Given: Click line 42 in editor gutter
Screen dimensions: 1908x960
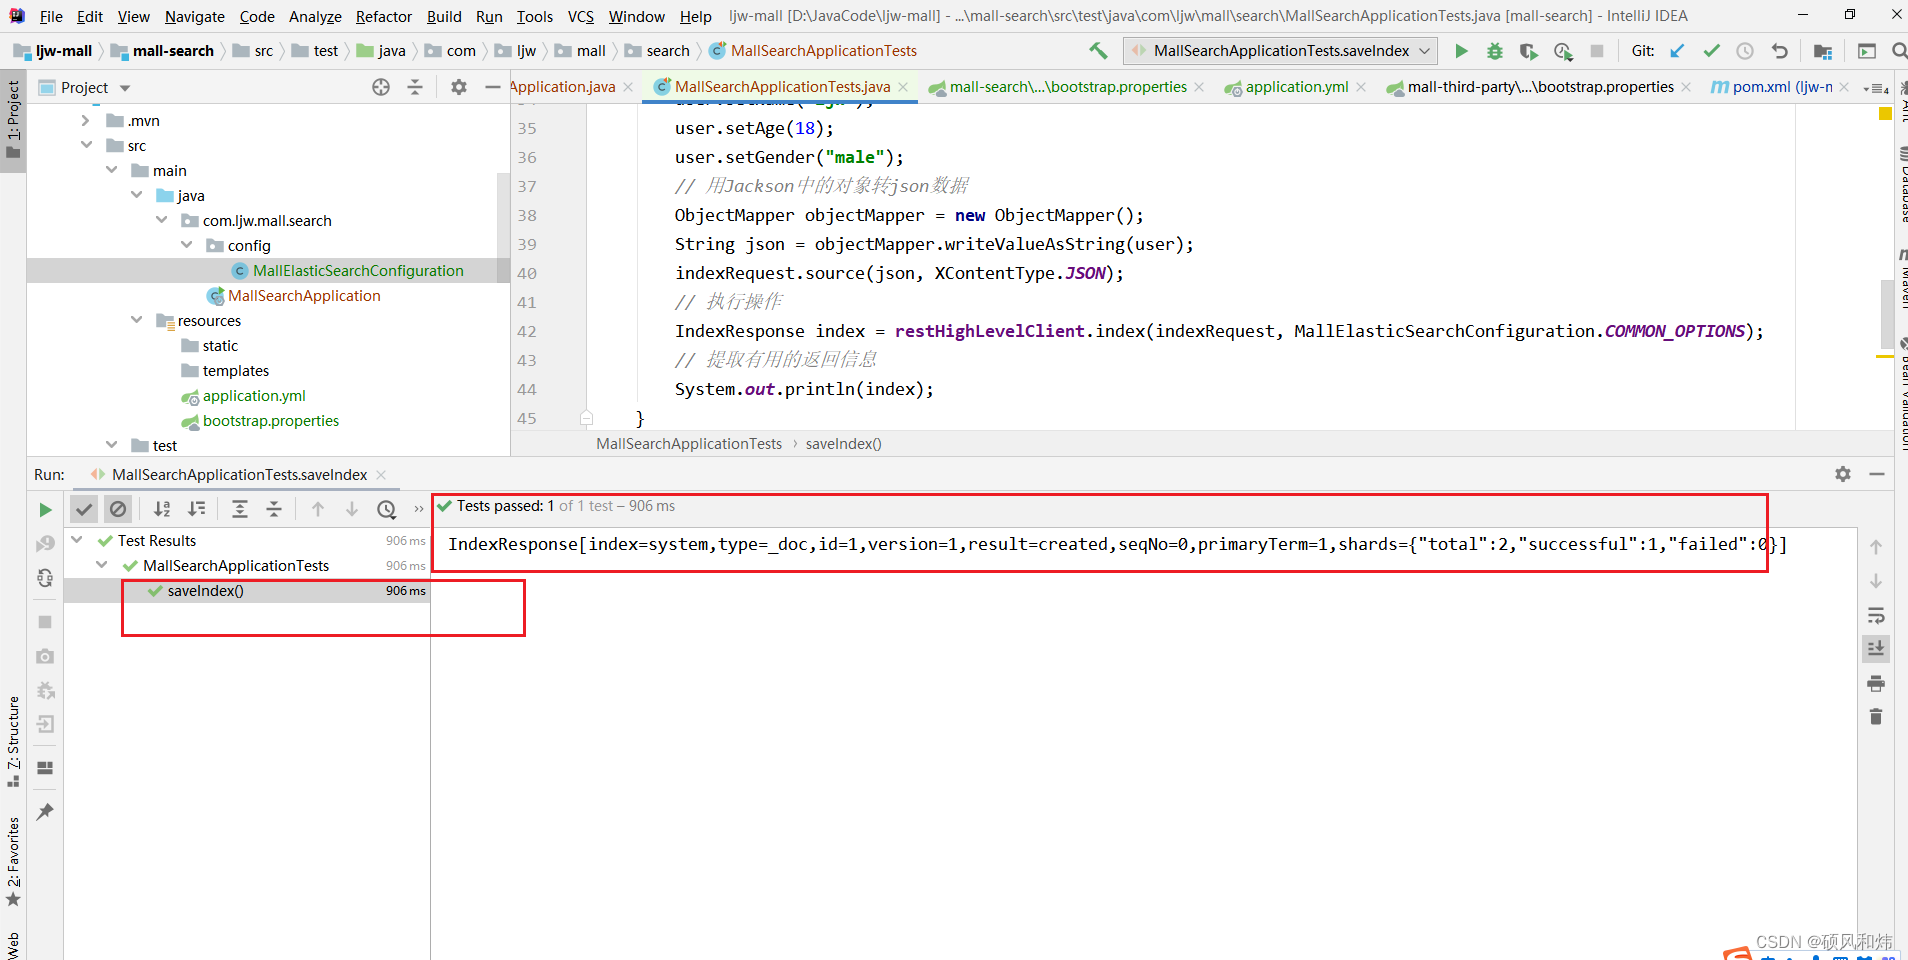Looking at the screenshot, I should 527,332.
